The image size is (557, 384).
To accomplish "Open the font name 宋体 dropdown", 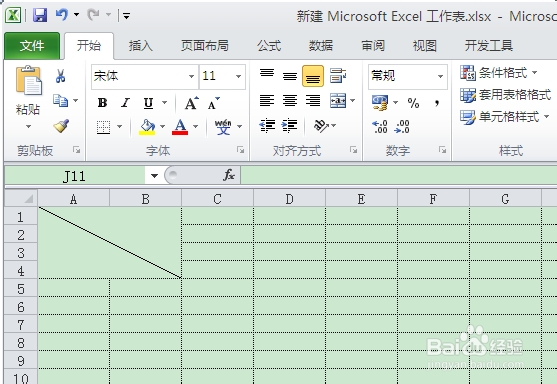I will [x=191, y=76].
